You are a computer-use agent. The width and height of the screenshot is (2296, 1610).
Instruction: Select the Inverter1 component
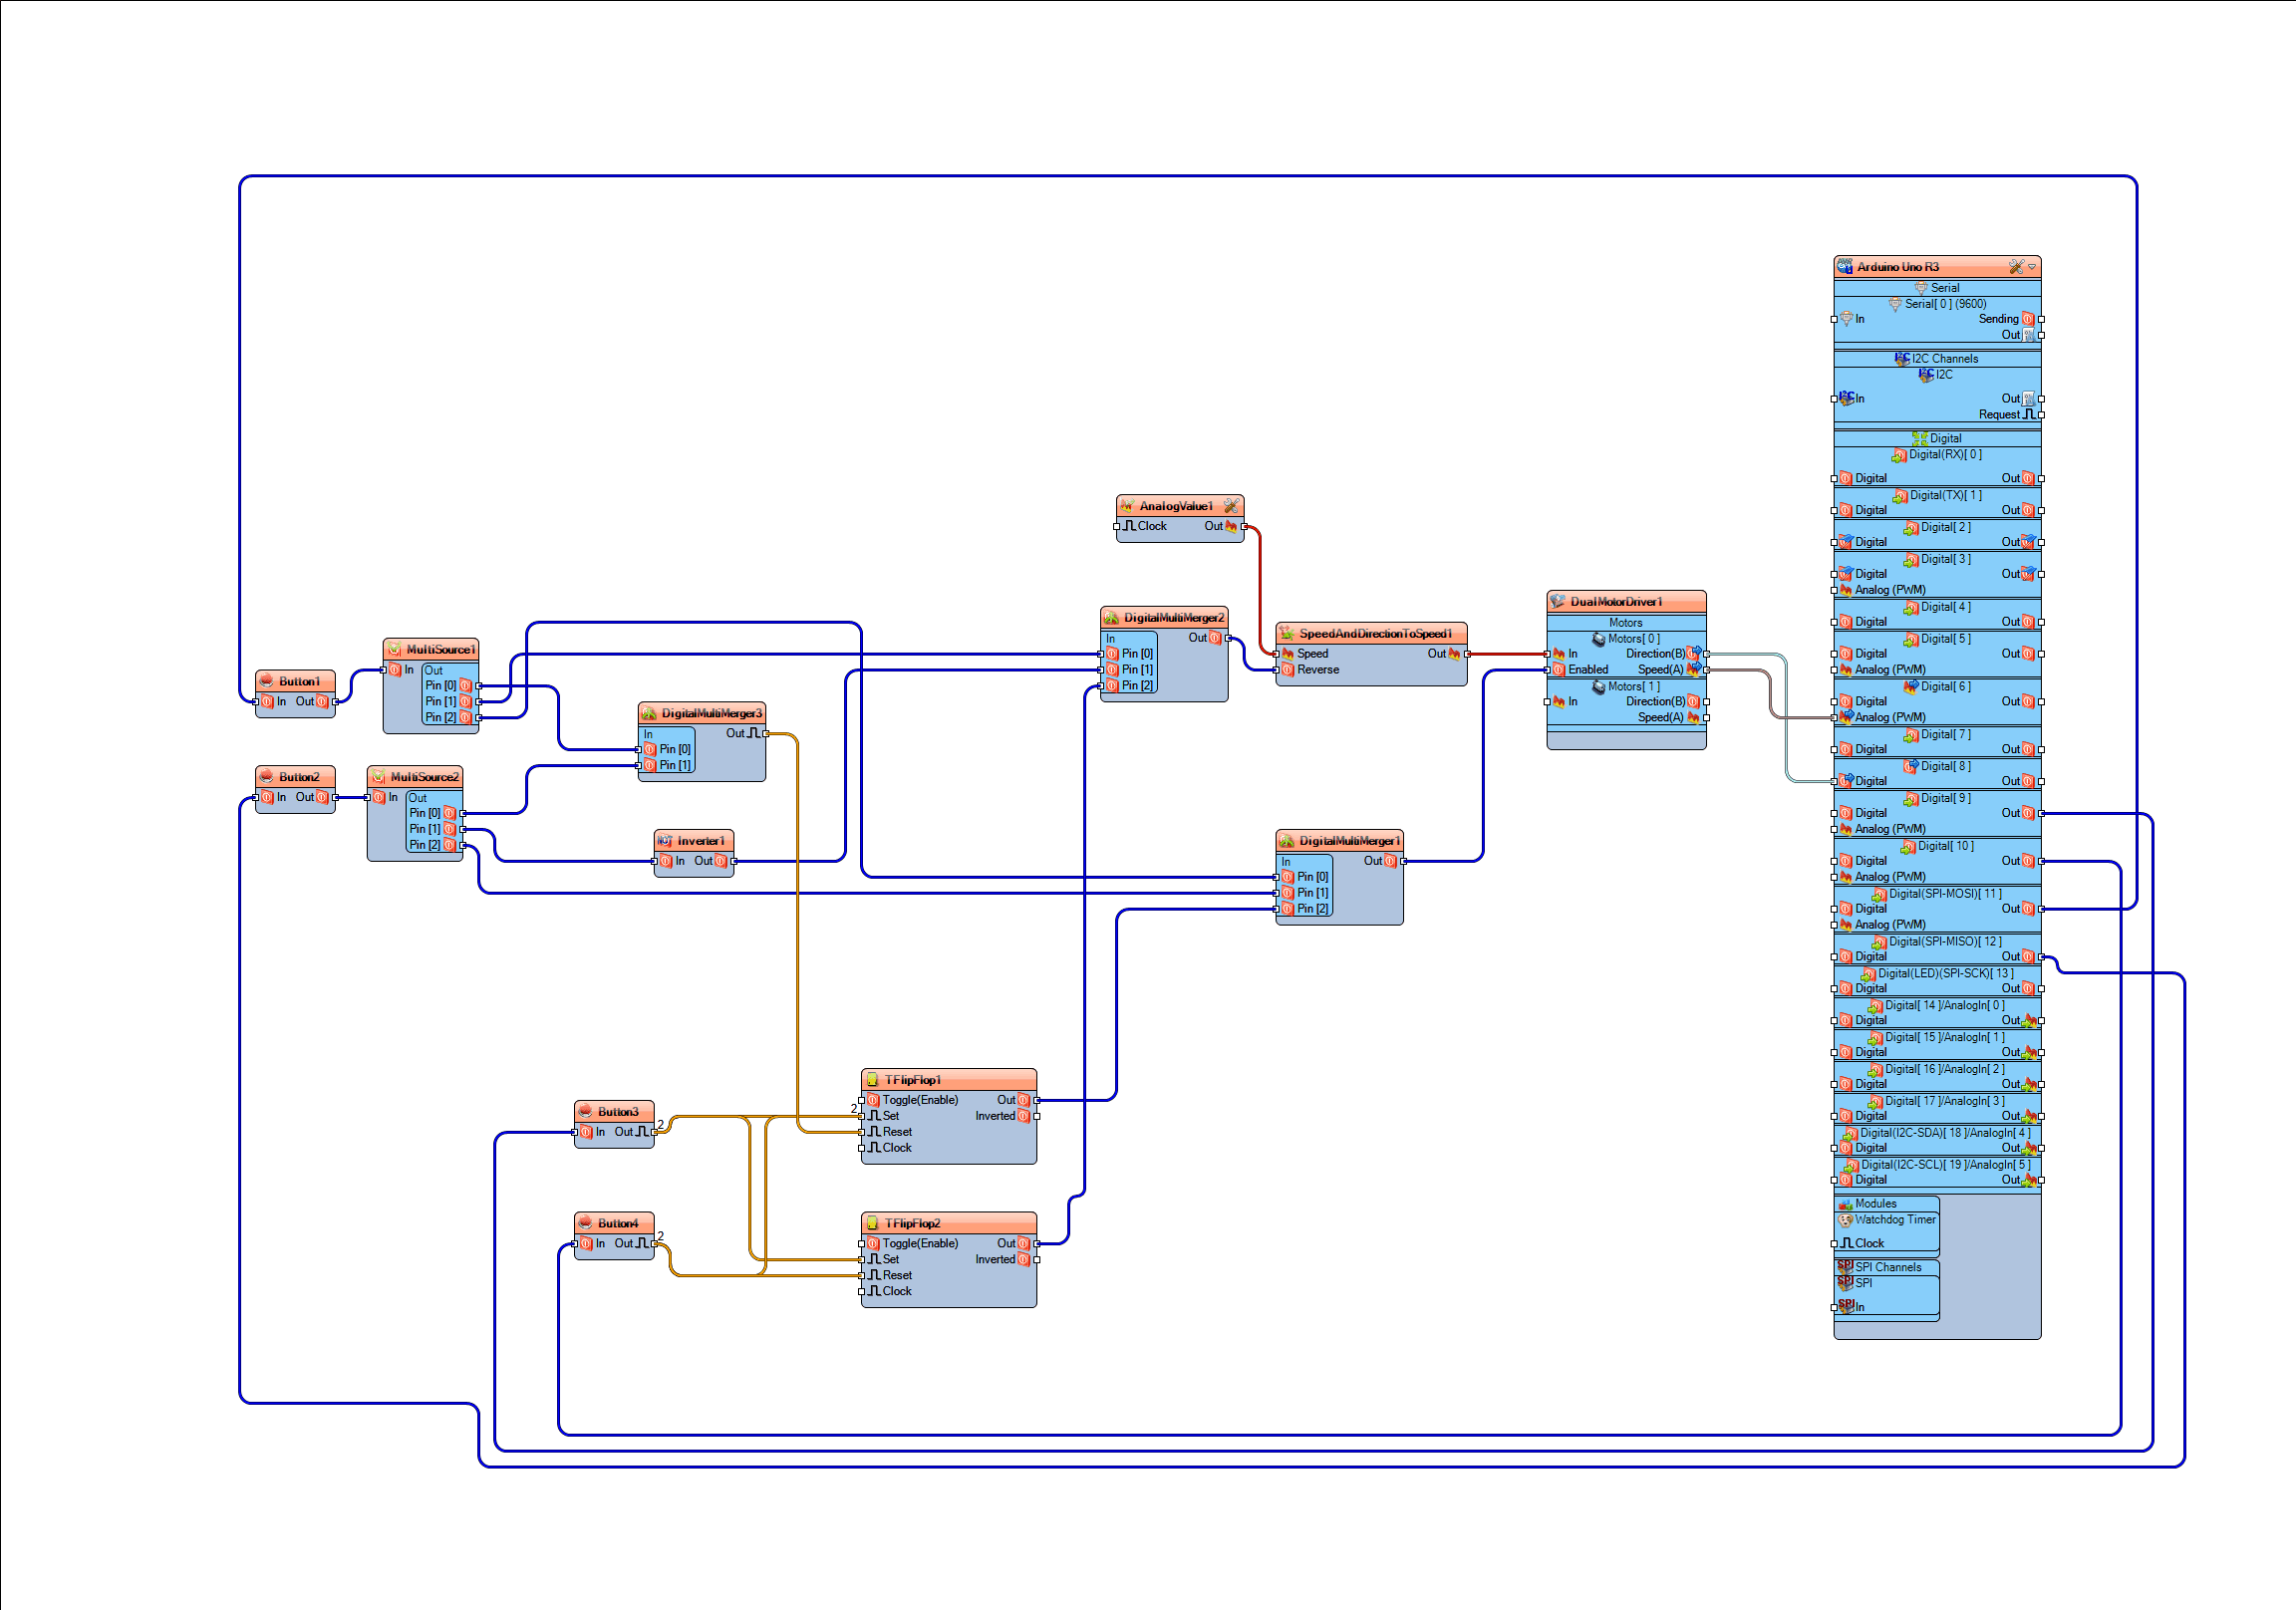coord(694,841)
